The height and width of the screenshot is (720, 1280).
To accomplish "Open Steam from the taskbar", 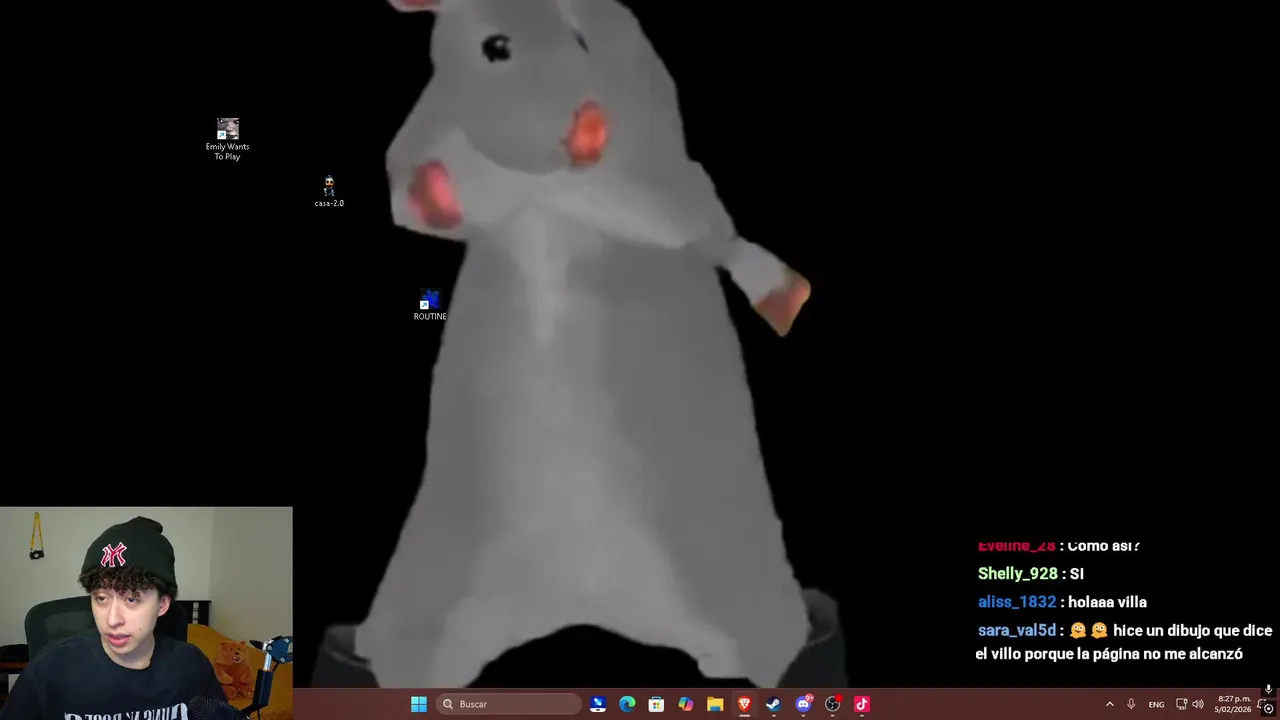I will pyautogui.click(x=773, y=704).
